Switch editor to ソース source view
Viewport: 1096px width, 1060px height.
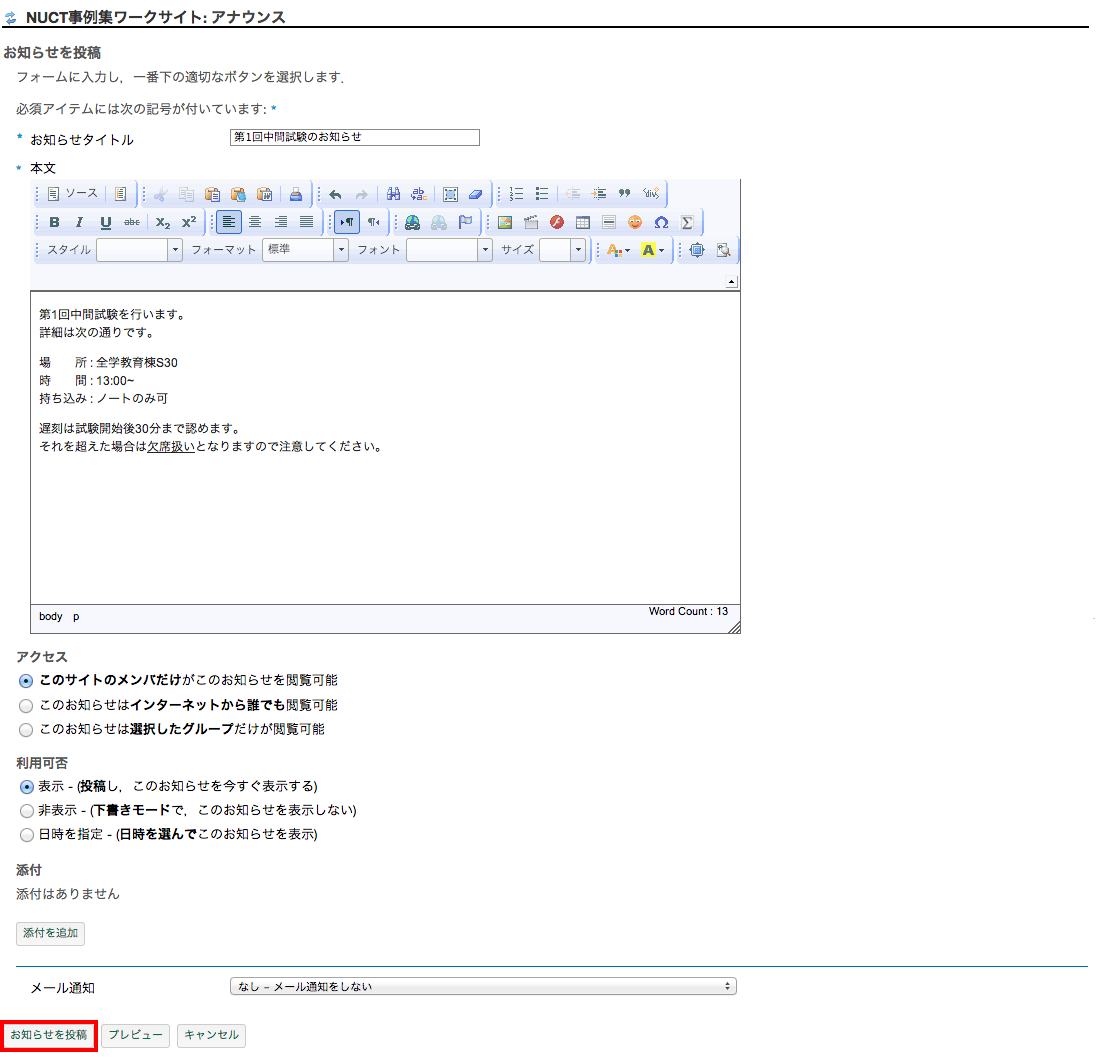coord(72,194)
